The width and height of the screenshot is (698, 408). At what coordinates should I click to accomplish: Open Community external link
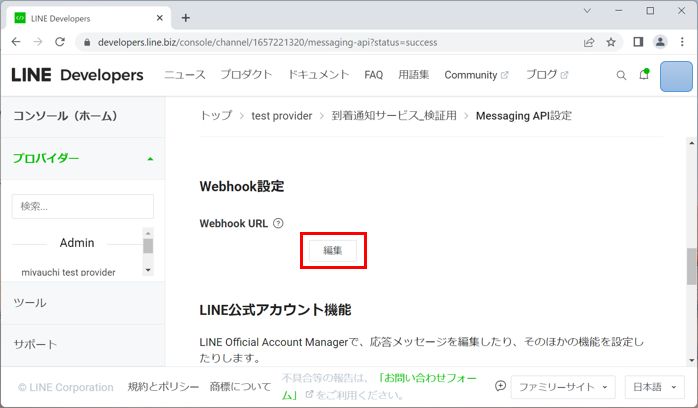click(x=476, y=75)
